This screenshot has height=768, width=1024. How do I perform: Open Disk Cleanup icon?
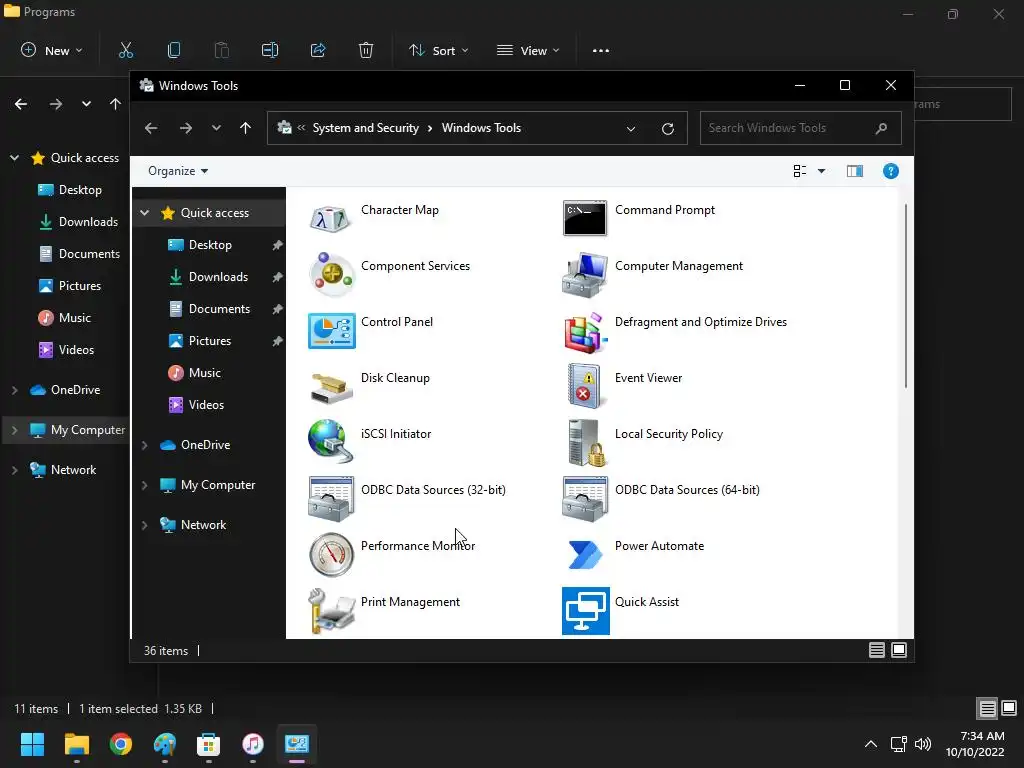(331, 387)
